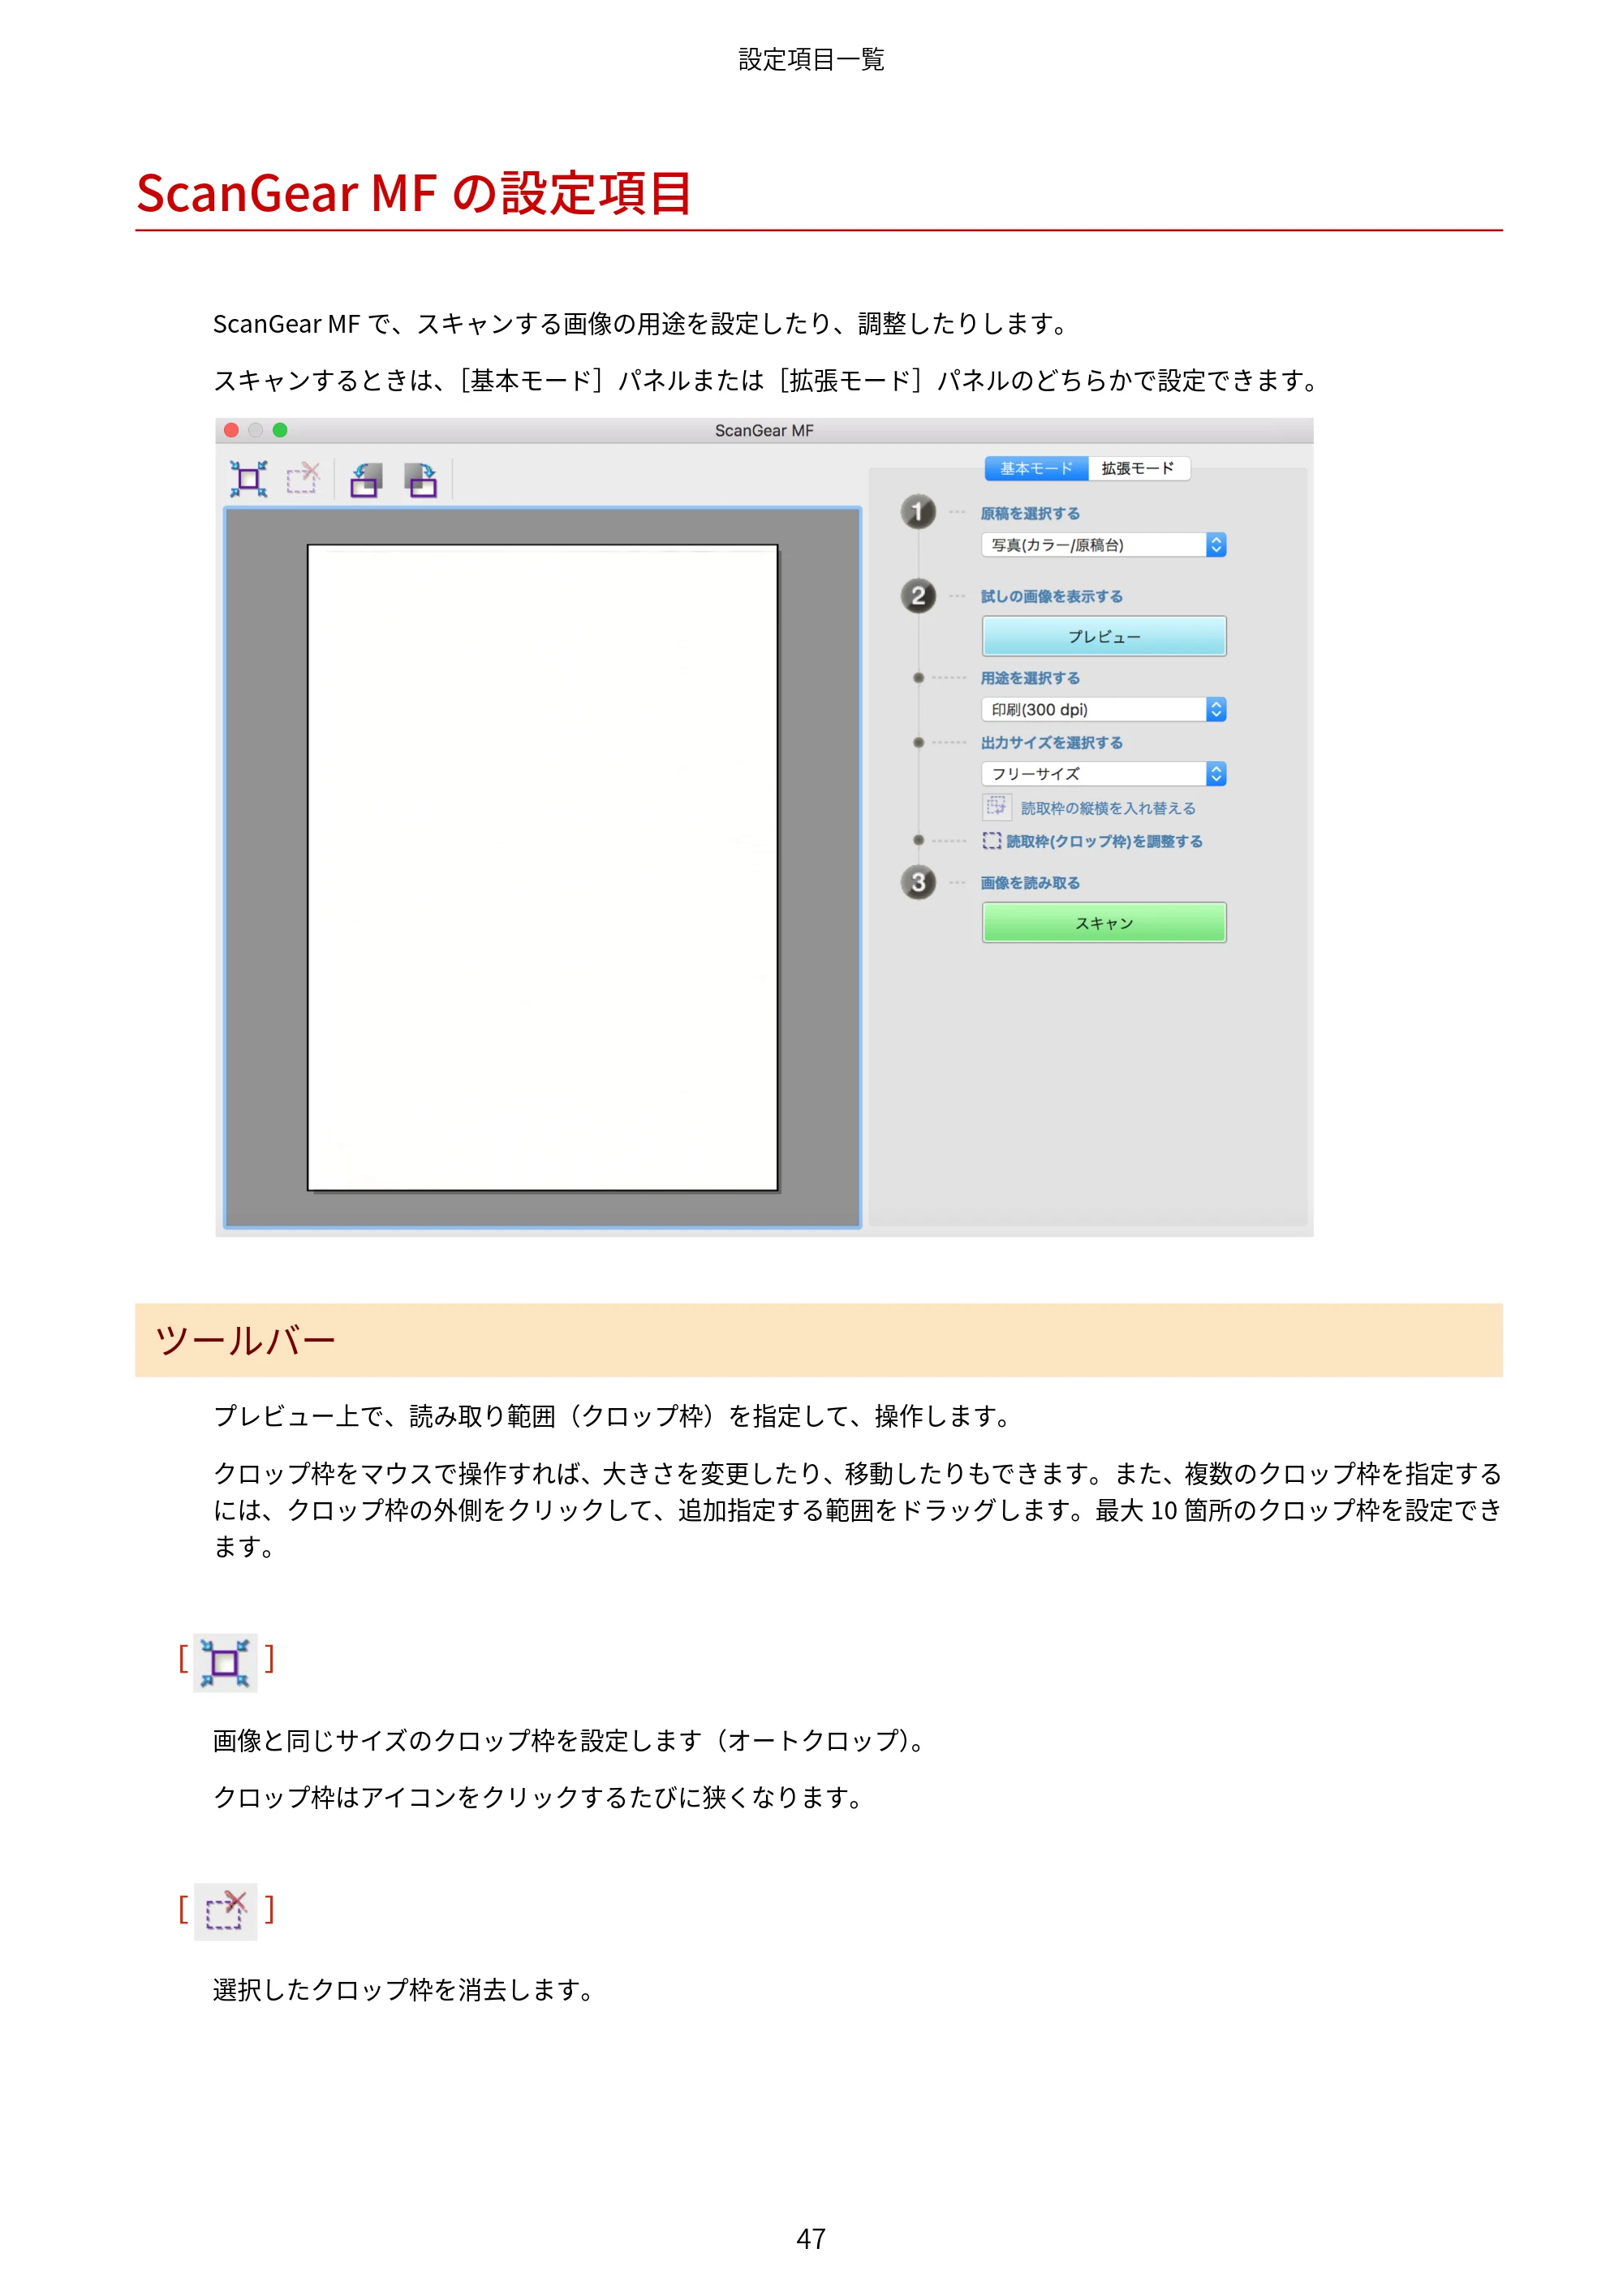Click the swap crop frame orientation icon

[x=996, y=807]
